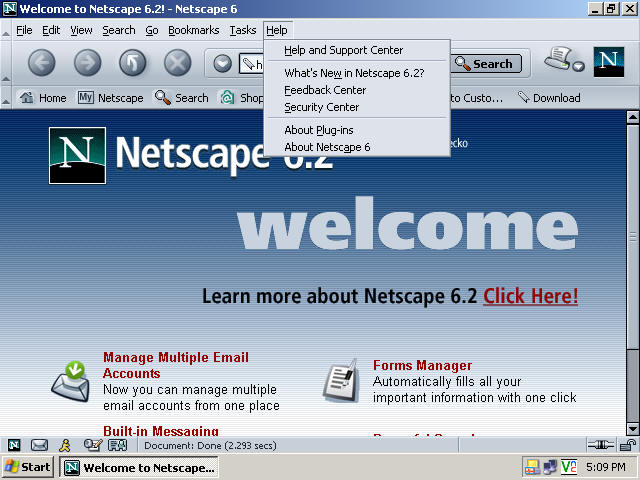Open the Windows Start menu
Screen dimensions: 640x480
coord(27,467)
